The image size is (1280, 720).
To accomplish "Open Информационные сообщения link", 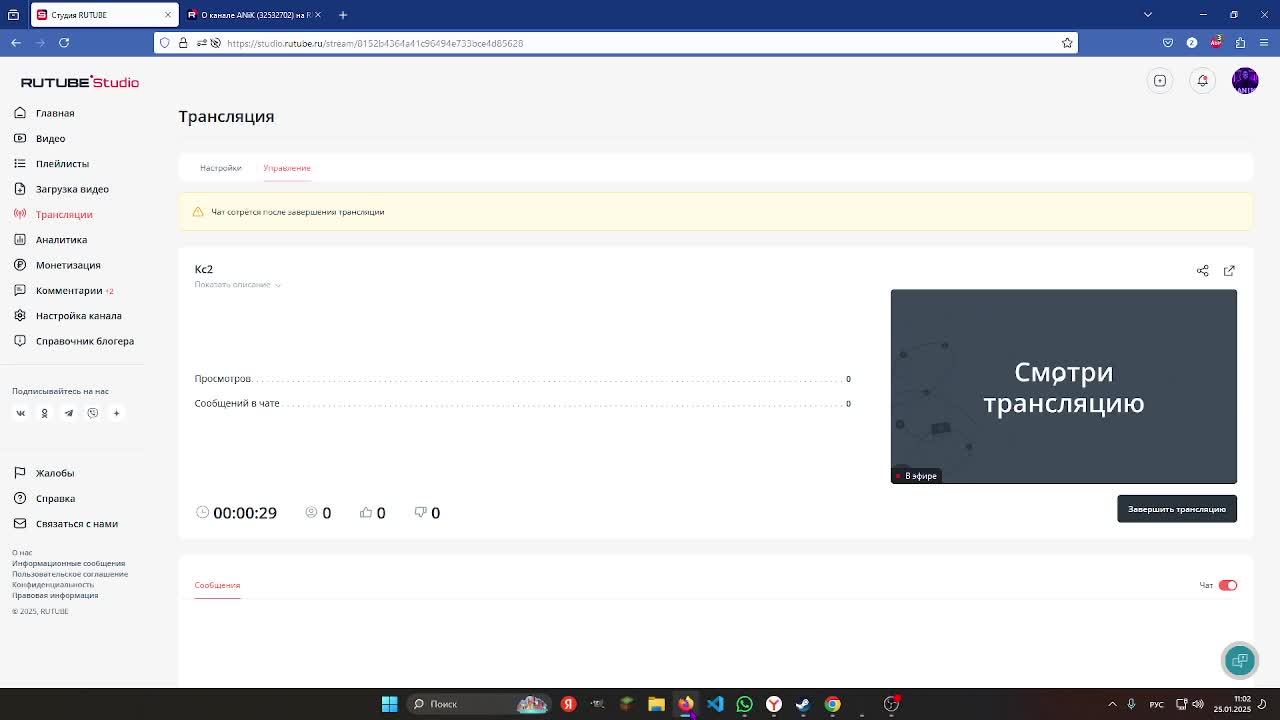I will click(x=68, y=563).
